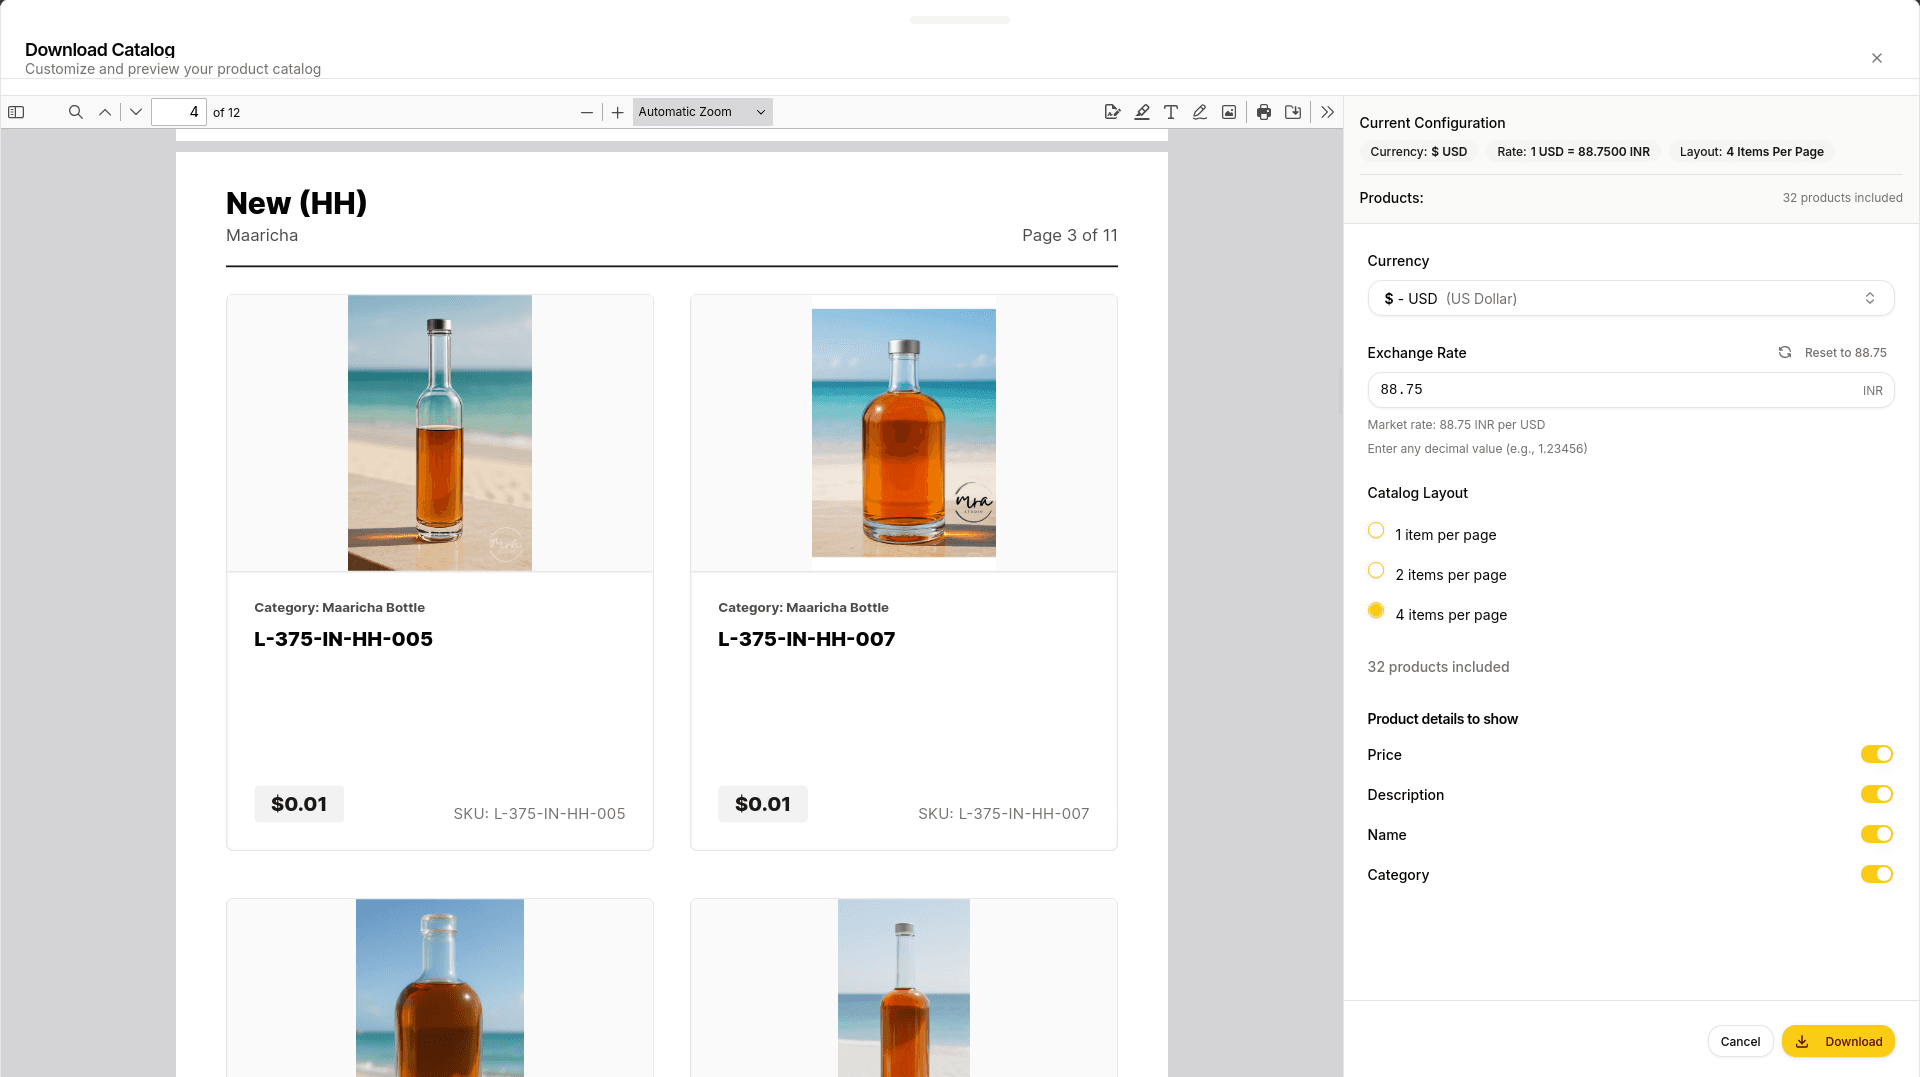Click Reset to 88.75 exchange rate
This screenshot has height=1077, width=1920.
coord(1832,352)
